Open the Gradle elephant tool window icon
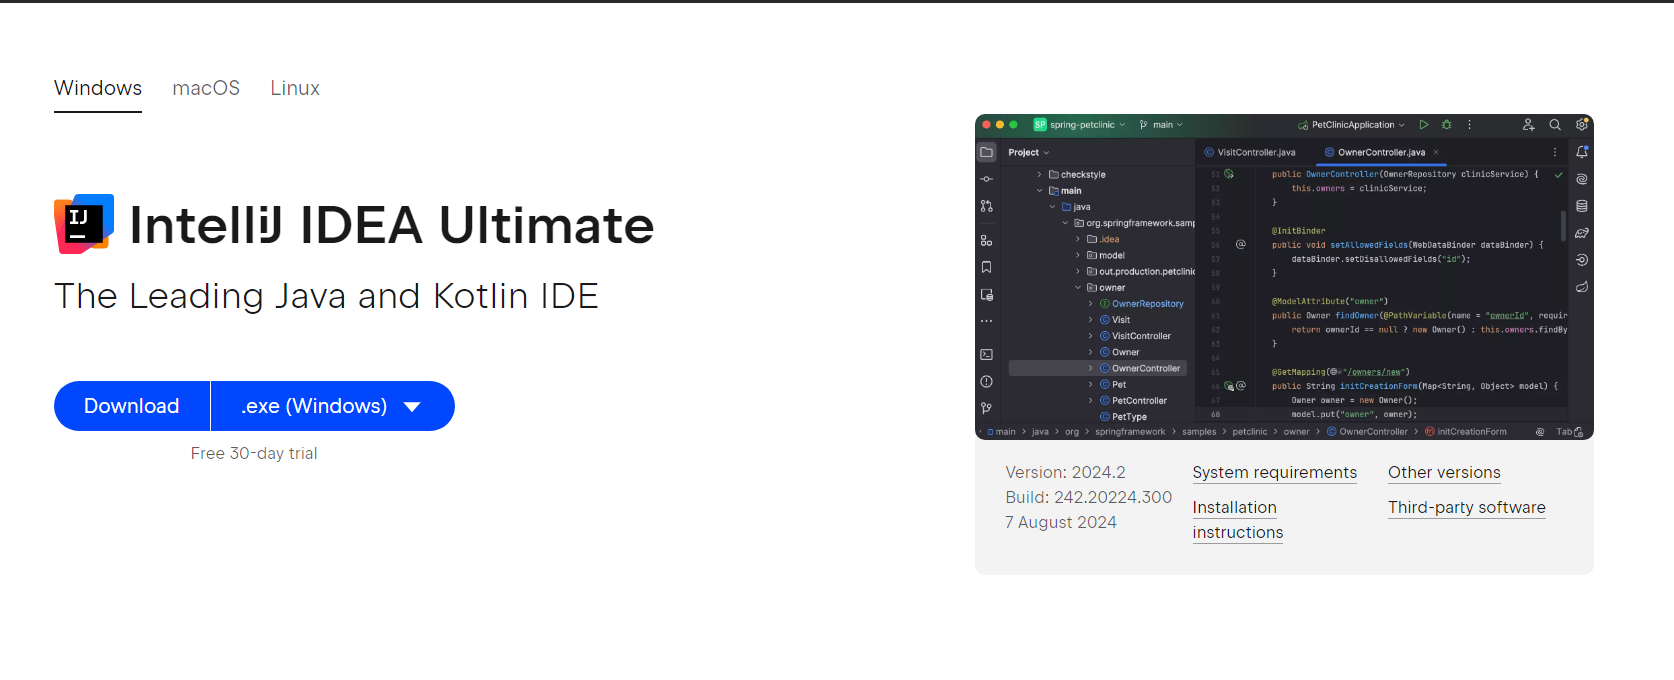 tap(1582, 233)
